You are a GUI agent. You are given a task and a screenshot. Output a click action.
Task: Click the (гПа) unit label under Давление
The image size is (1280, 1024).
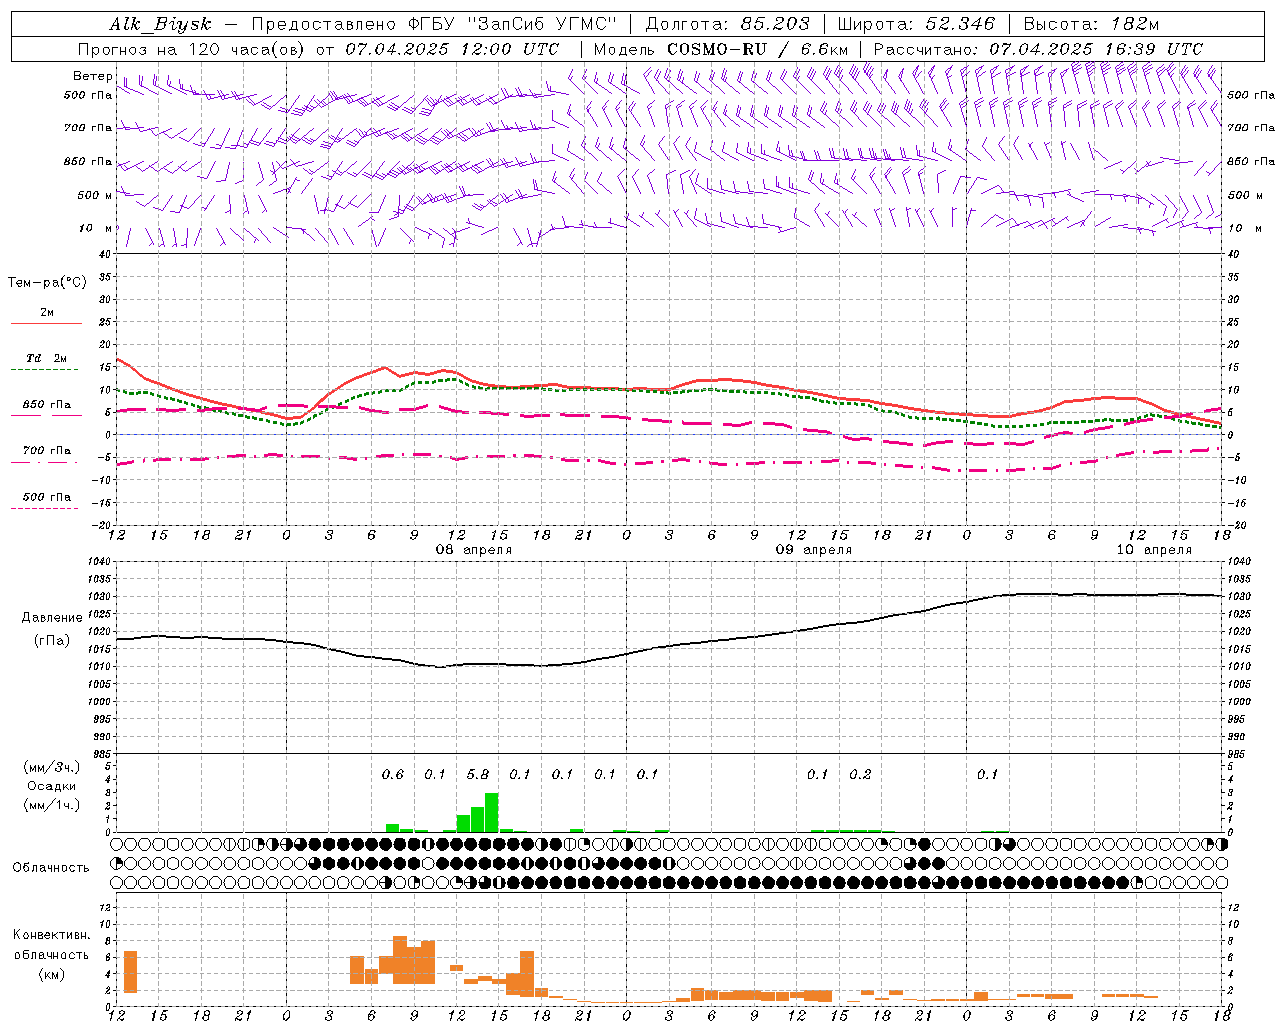pyautogui.click(x=52, y=641)
